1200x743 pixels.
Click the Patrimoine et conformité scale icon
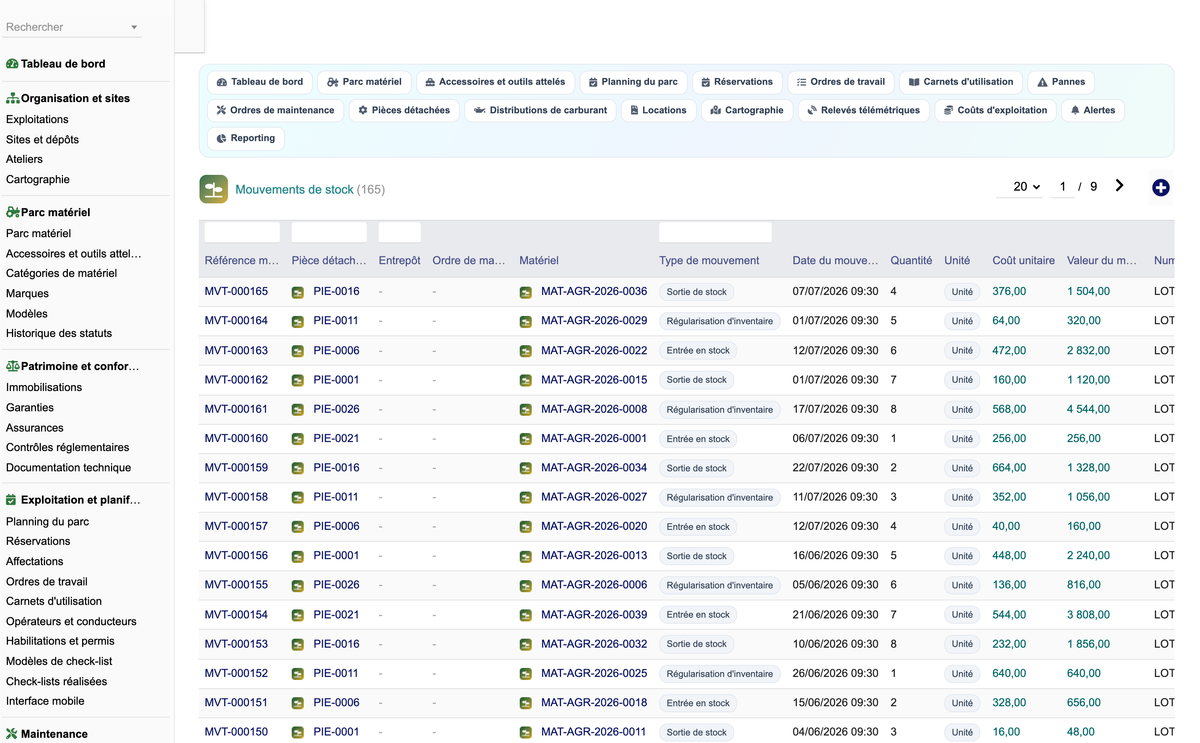[x=12, y=367]
